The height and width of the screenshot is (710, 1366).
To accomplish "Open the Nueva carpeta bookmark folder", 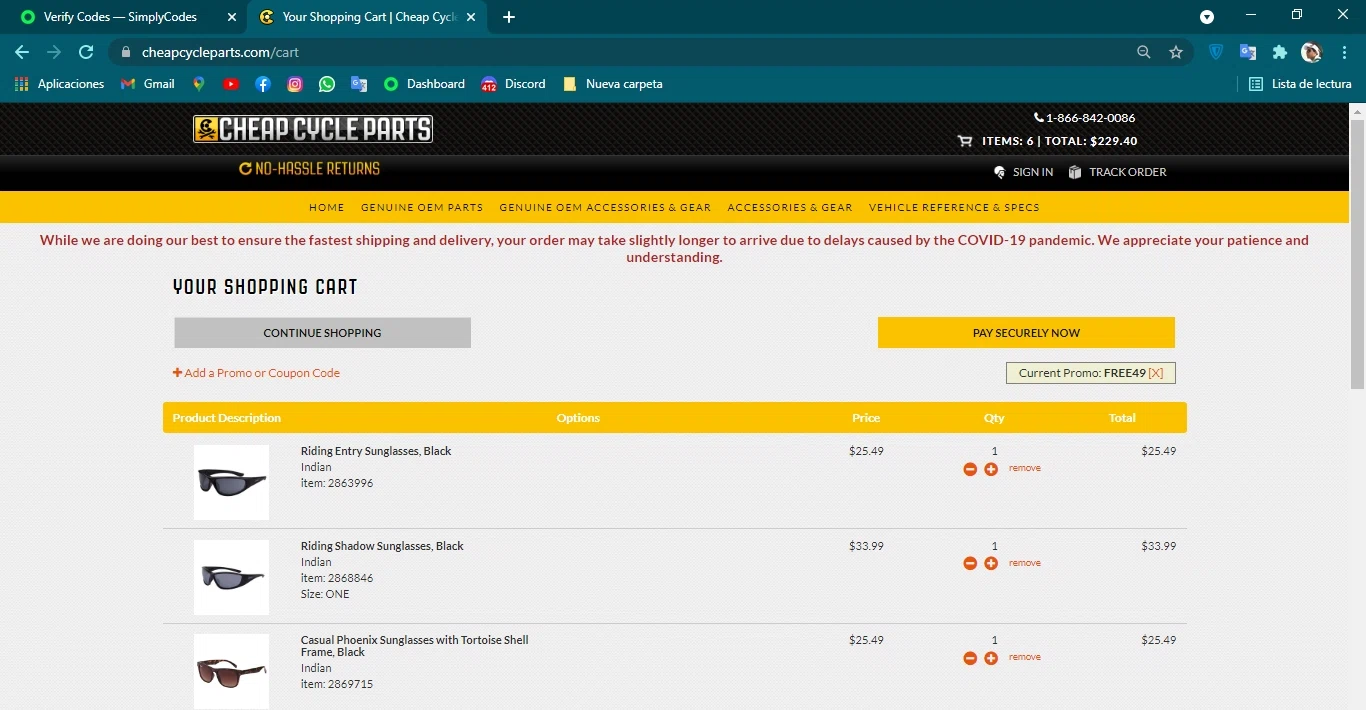I will 613,84.
